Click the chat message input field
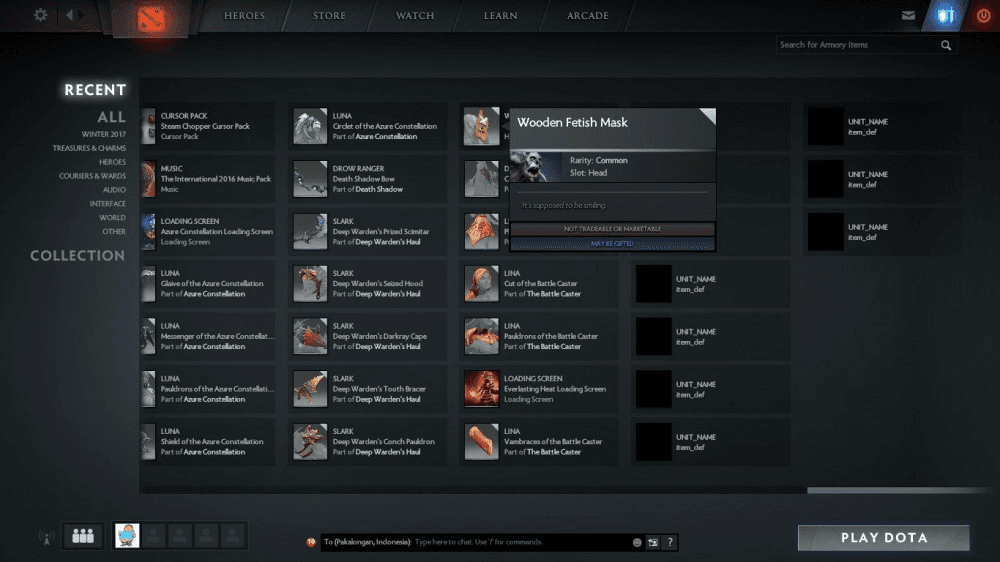1000x562 pixels. tap(520, 542)
